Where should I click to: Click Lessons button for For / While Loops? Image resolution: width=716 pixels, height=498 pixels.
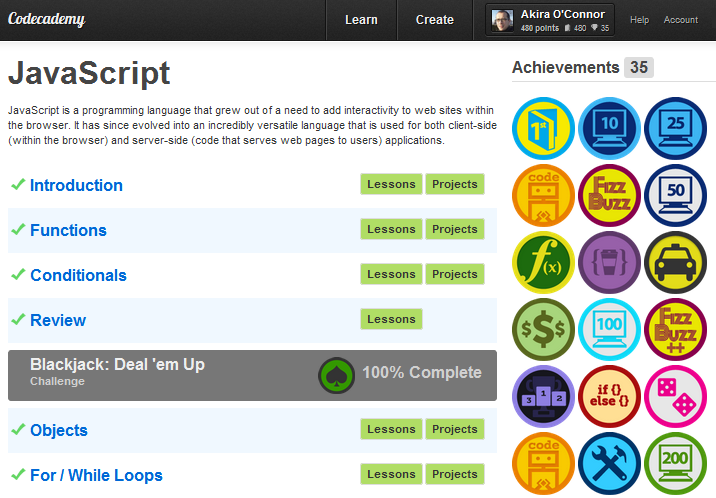click(x=391, y=474)
